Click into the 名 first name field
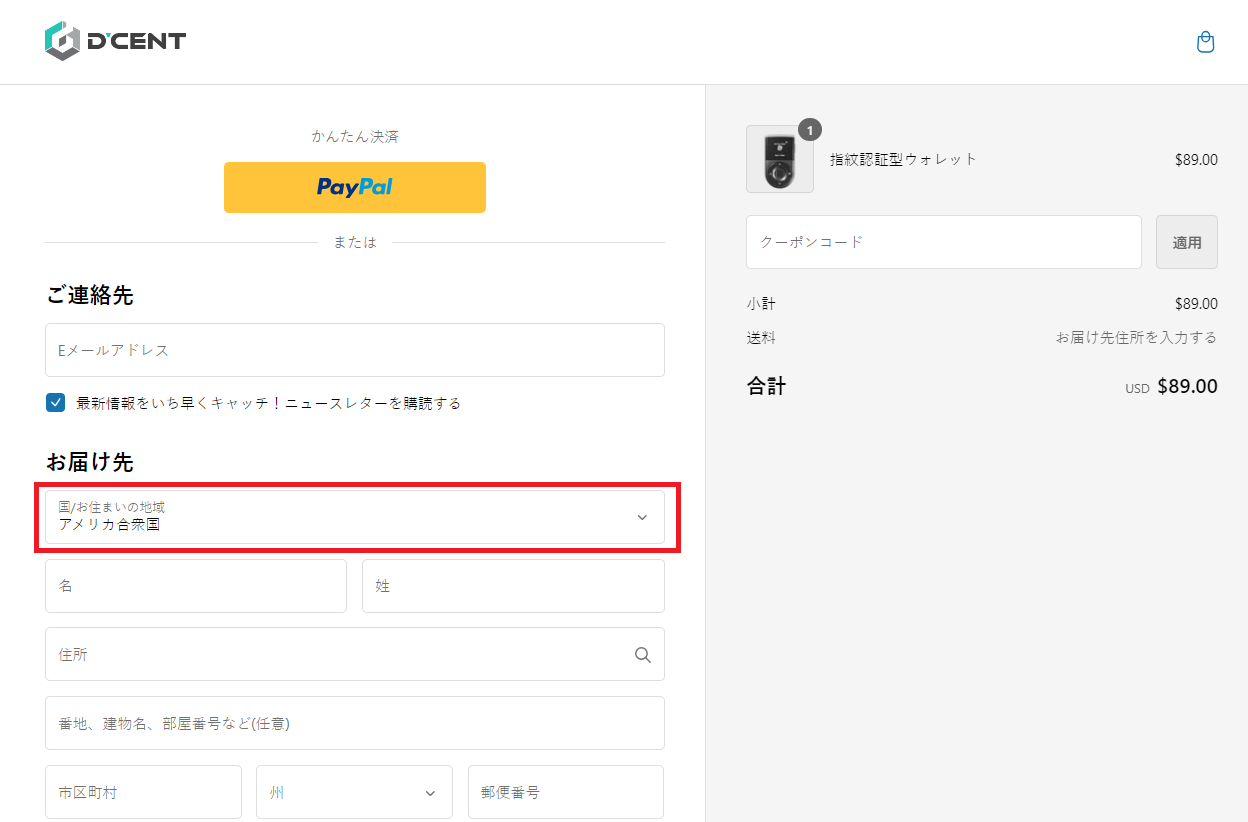The width and height of the screenshot is (1248, 822). [x=196, y=586]
